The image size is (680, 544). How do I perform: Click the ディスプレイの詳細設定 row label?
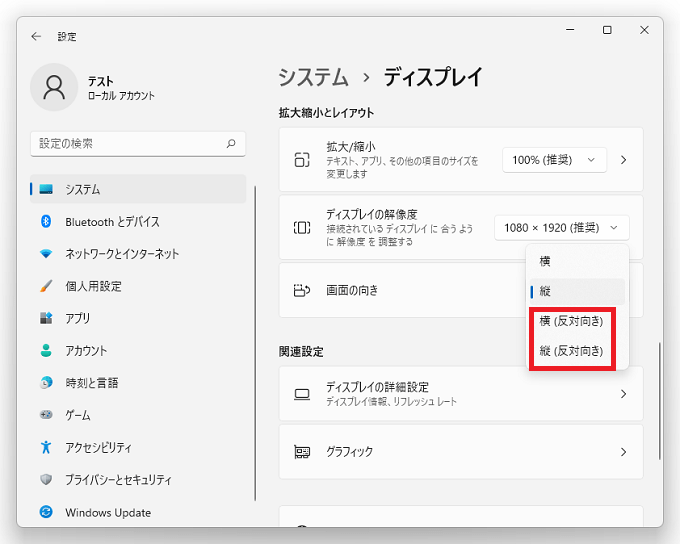coord(377,387)
